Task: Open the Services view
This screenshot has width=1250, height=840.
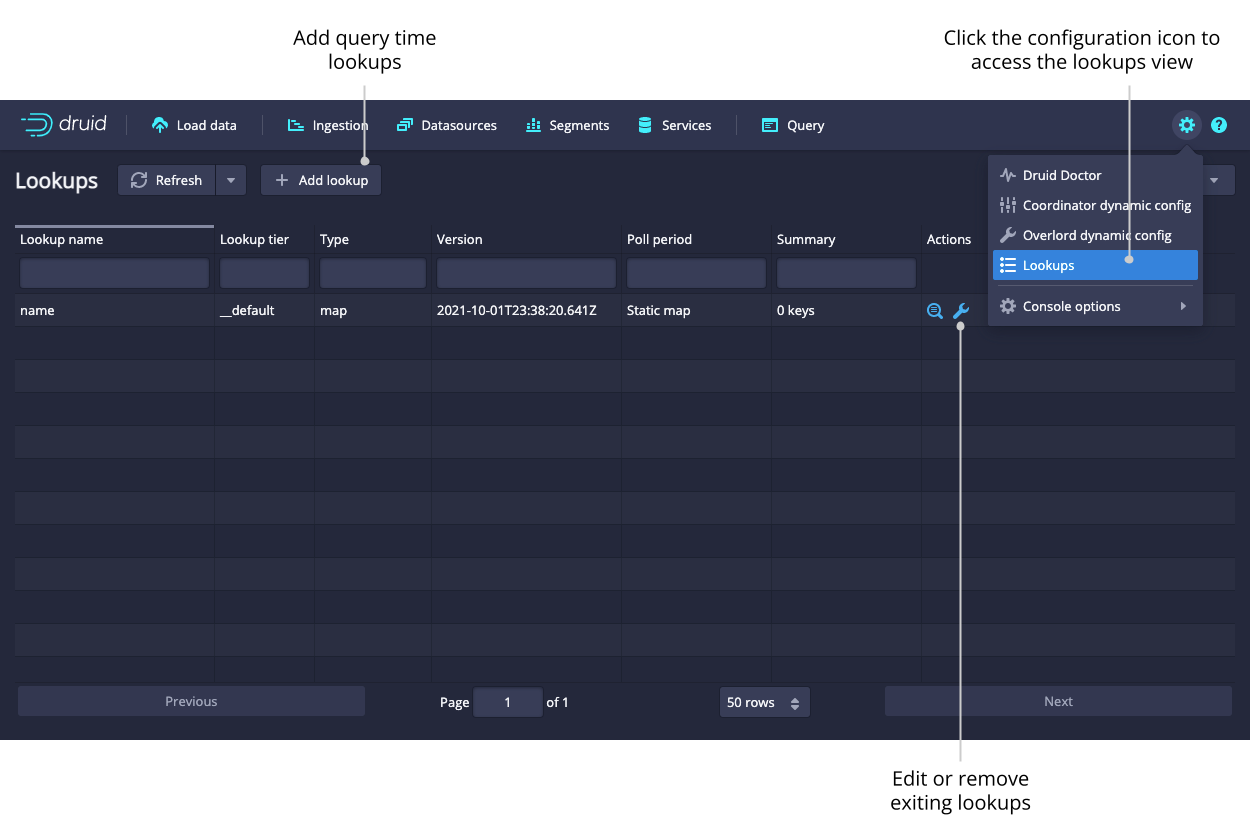Action: [674, 125]
